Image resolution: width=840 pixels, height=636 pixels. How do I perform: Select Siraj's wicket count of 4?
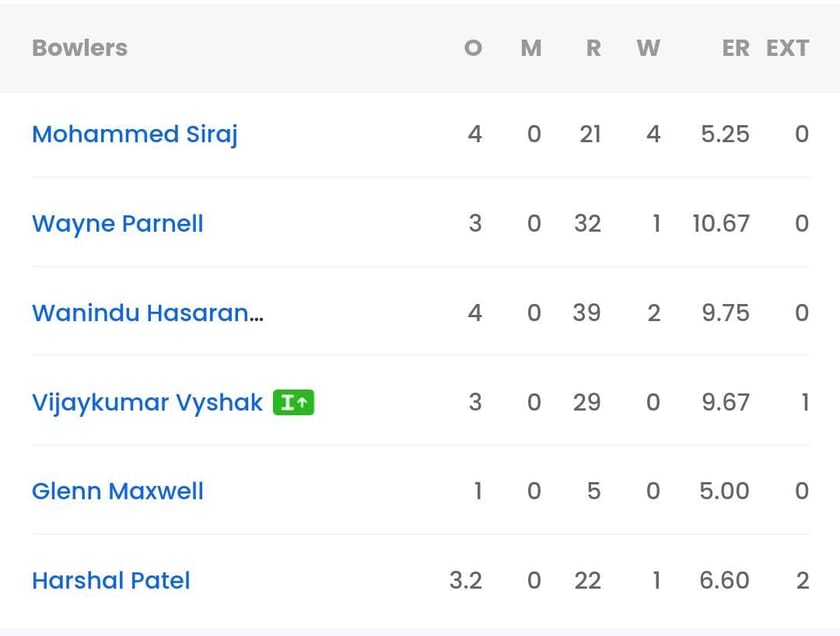click(654, 134)
